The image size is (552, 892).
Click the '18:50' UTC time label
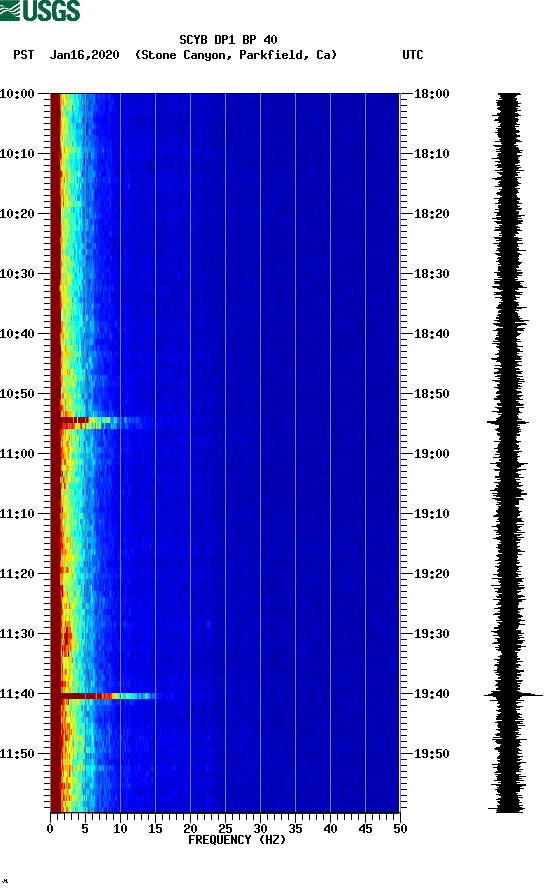[x=432, y=394]
